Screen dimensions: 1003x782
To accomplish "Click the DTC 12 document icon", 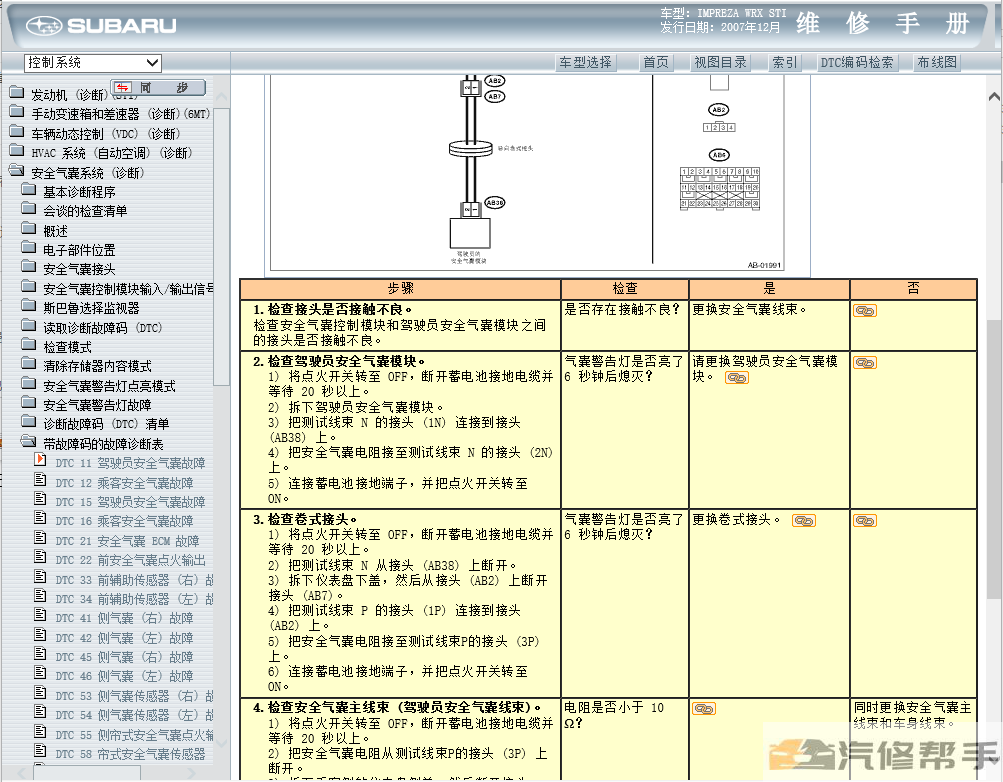I will tap(40, 481).
